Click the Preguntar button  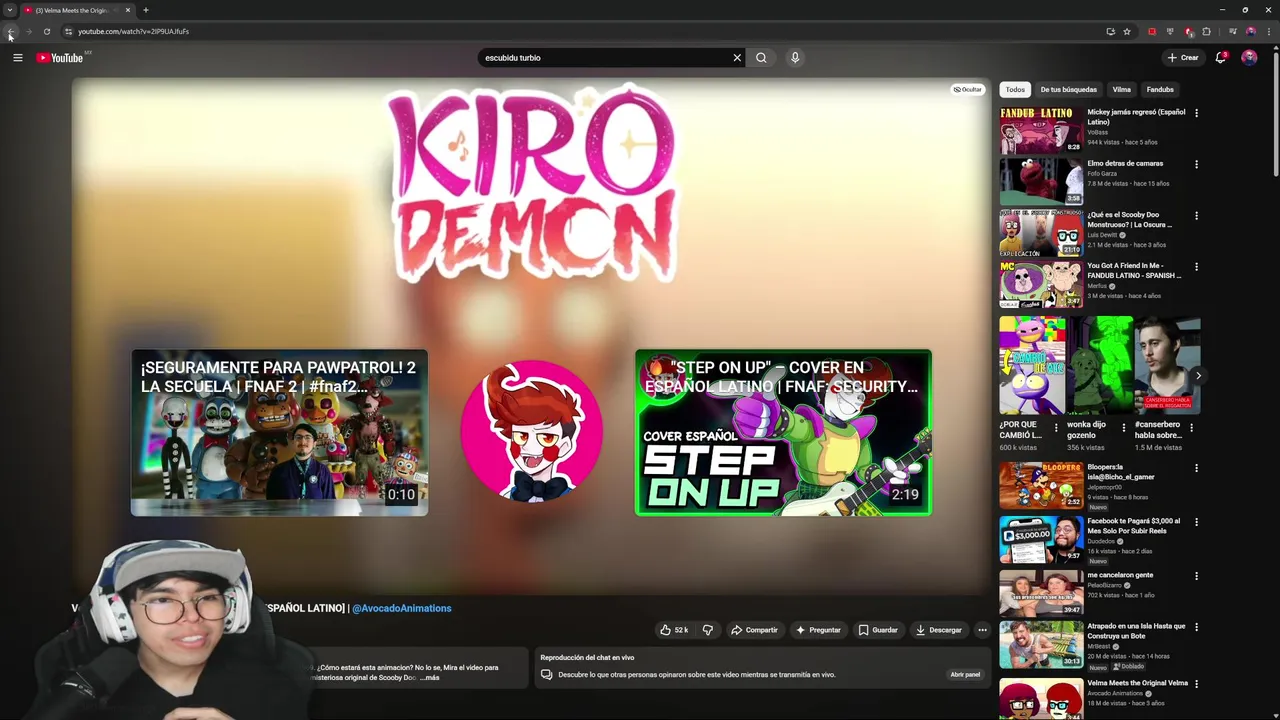(x=818, y=630)
